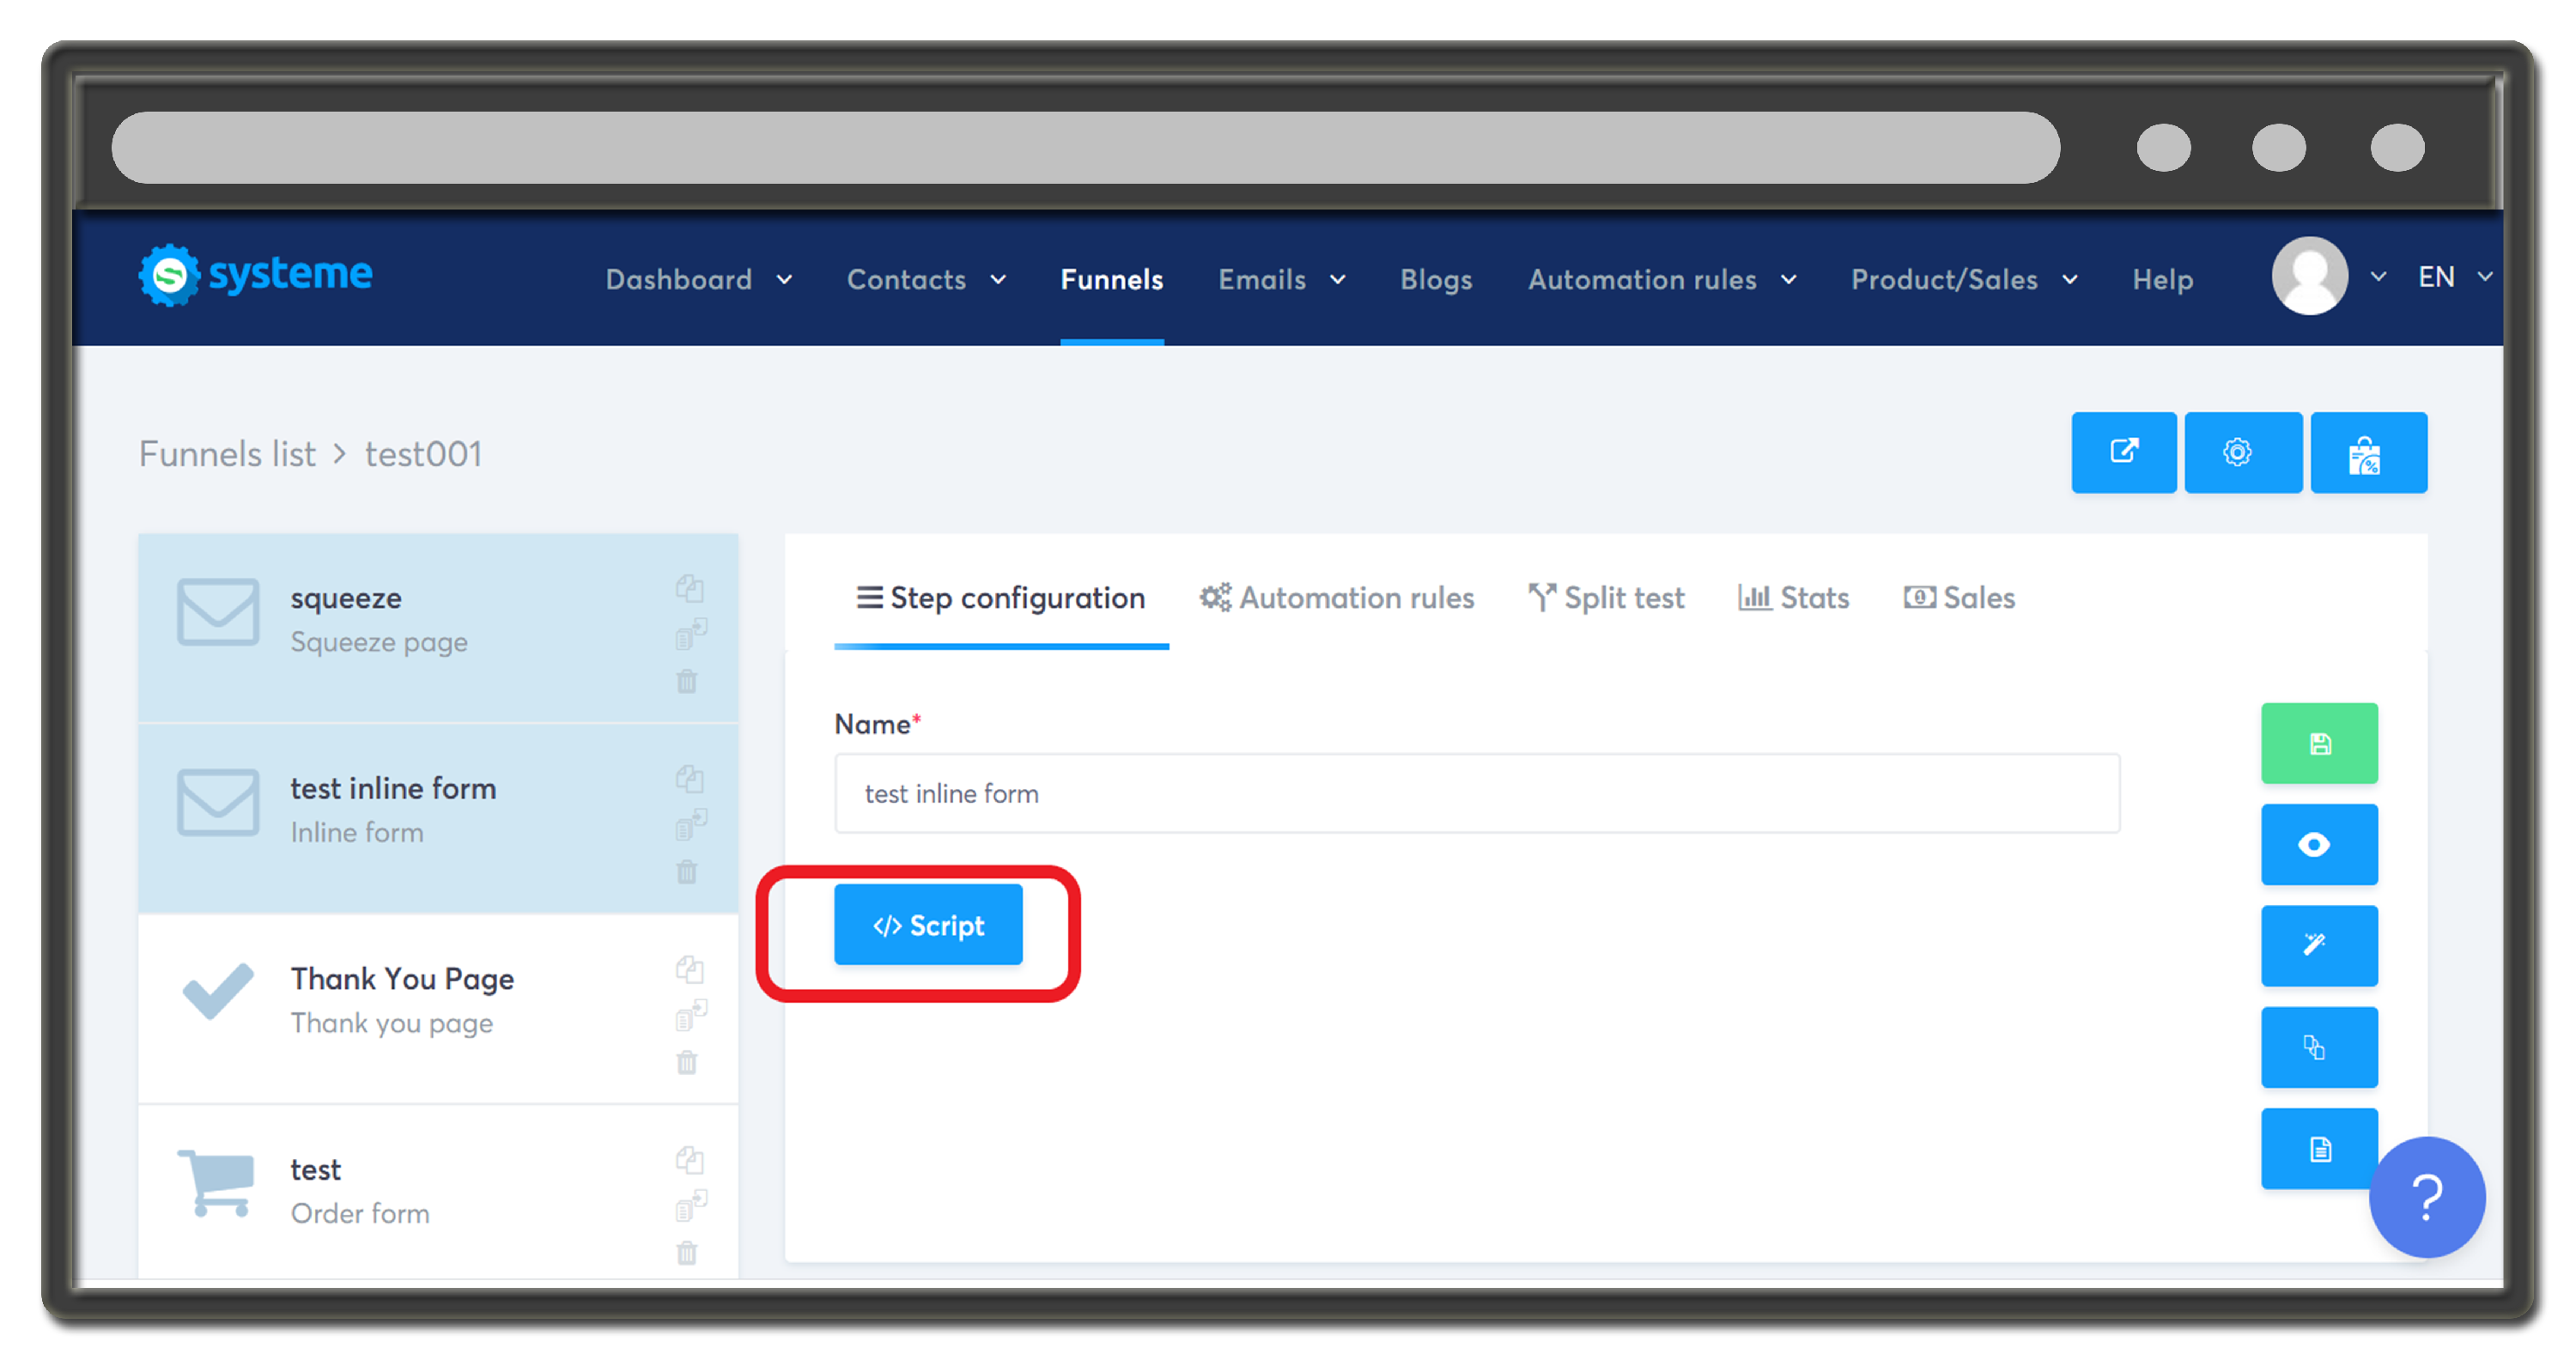Duplicate the step using the copy pages icon
Viewport: 2576px width, 1354px height.
coord(2320,1048)
